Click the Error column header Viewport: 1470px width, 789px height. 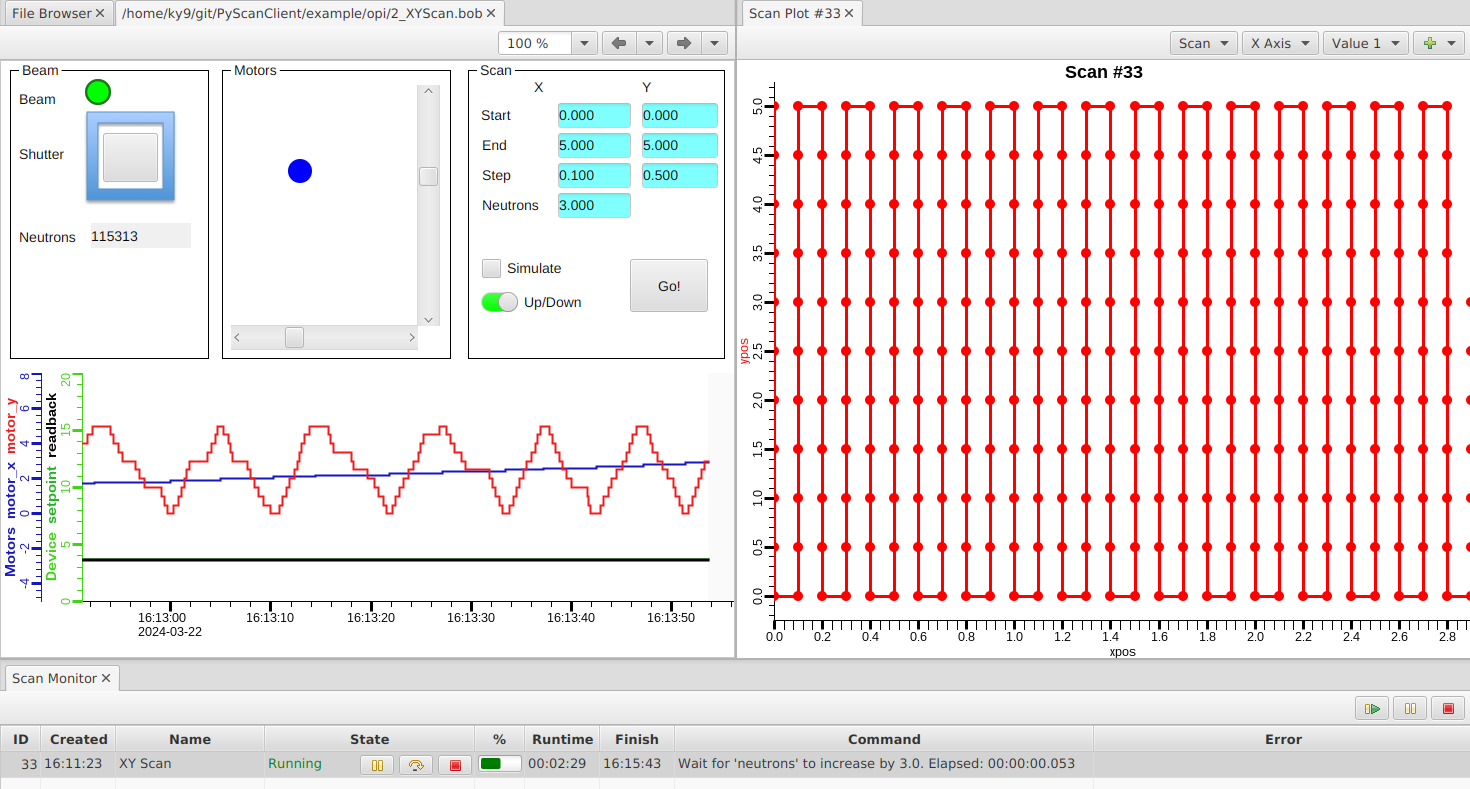tap(1283, 739)
